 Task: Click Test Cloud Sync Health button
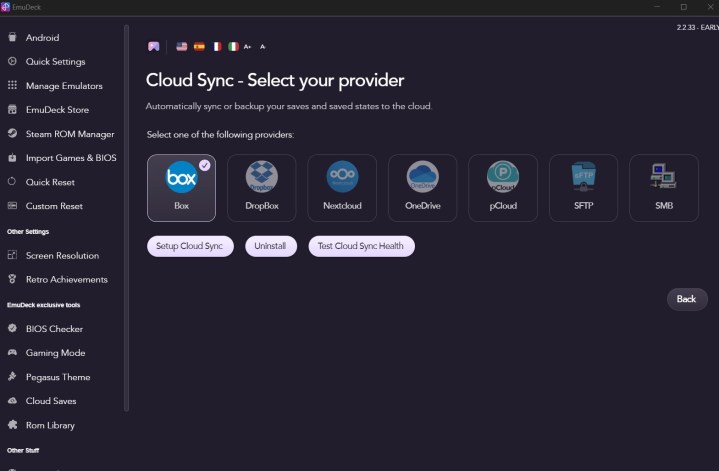361,246
